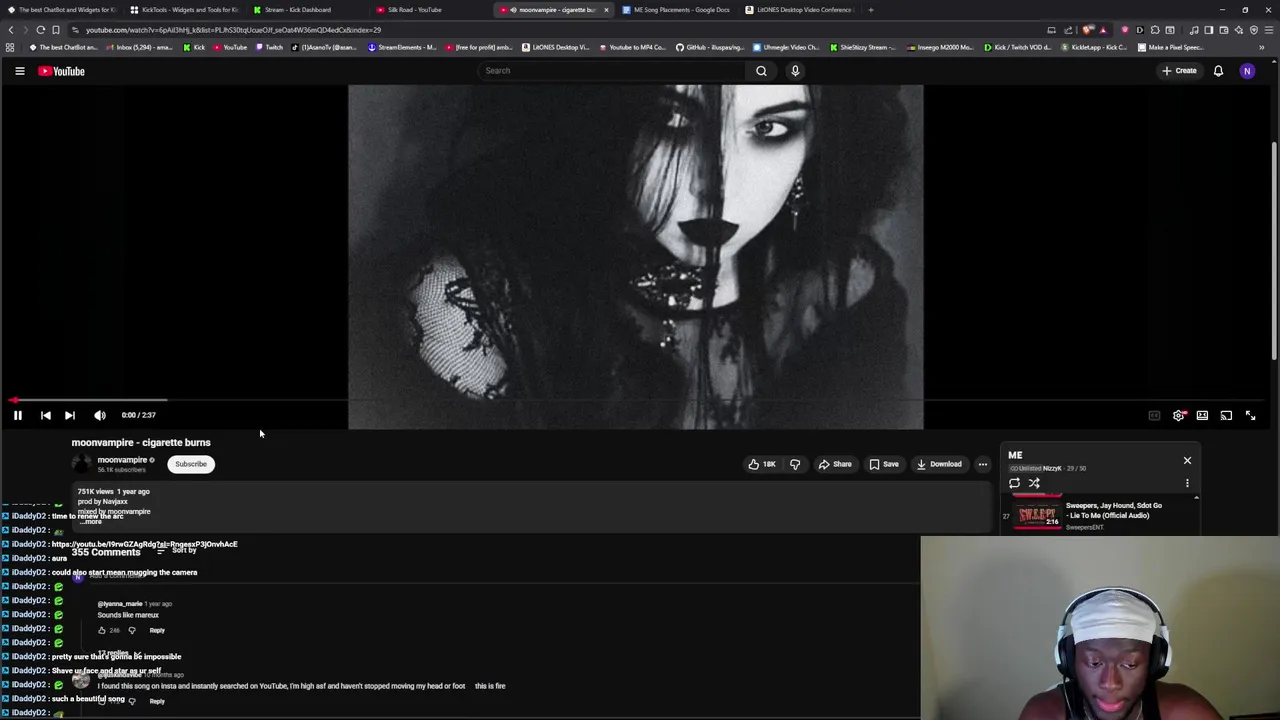Open the Kick bookmark
This screenshot has height=720, width=1280.
click(194, 47)
